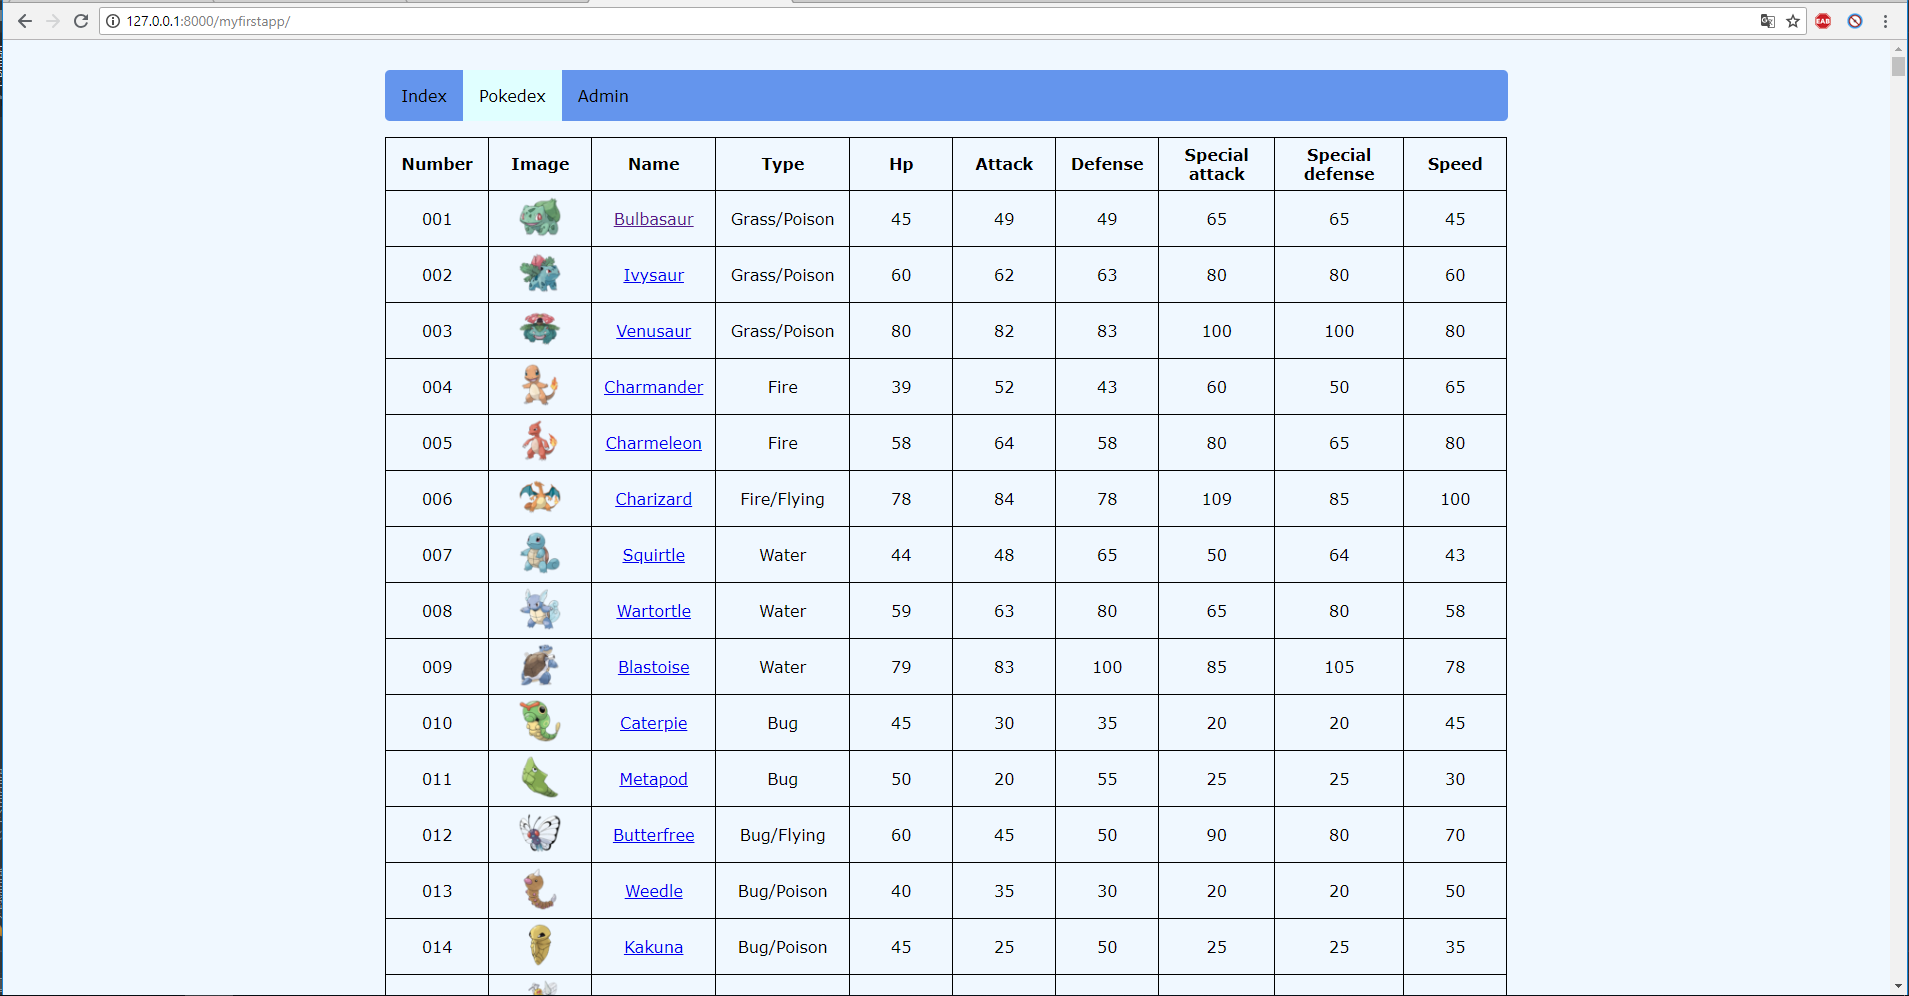Click the site information icon in address bar
This screenshot has width=1909, height=996.
click(x=113, y=21)
